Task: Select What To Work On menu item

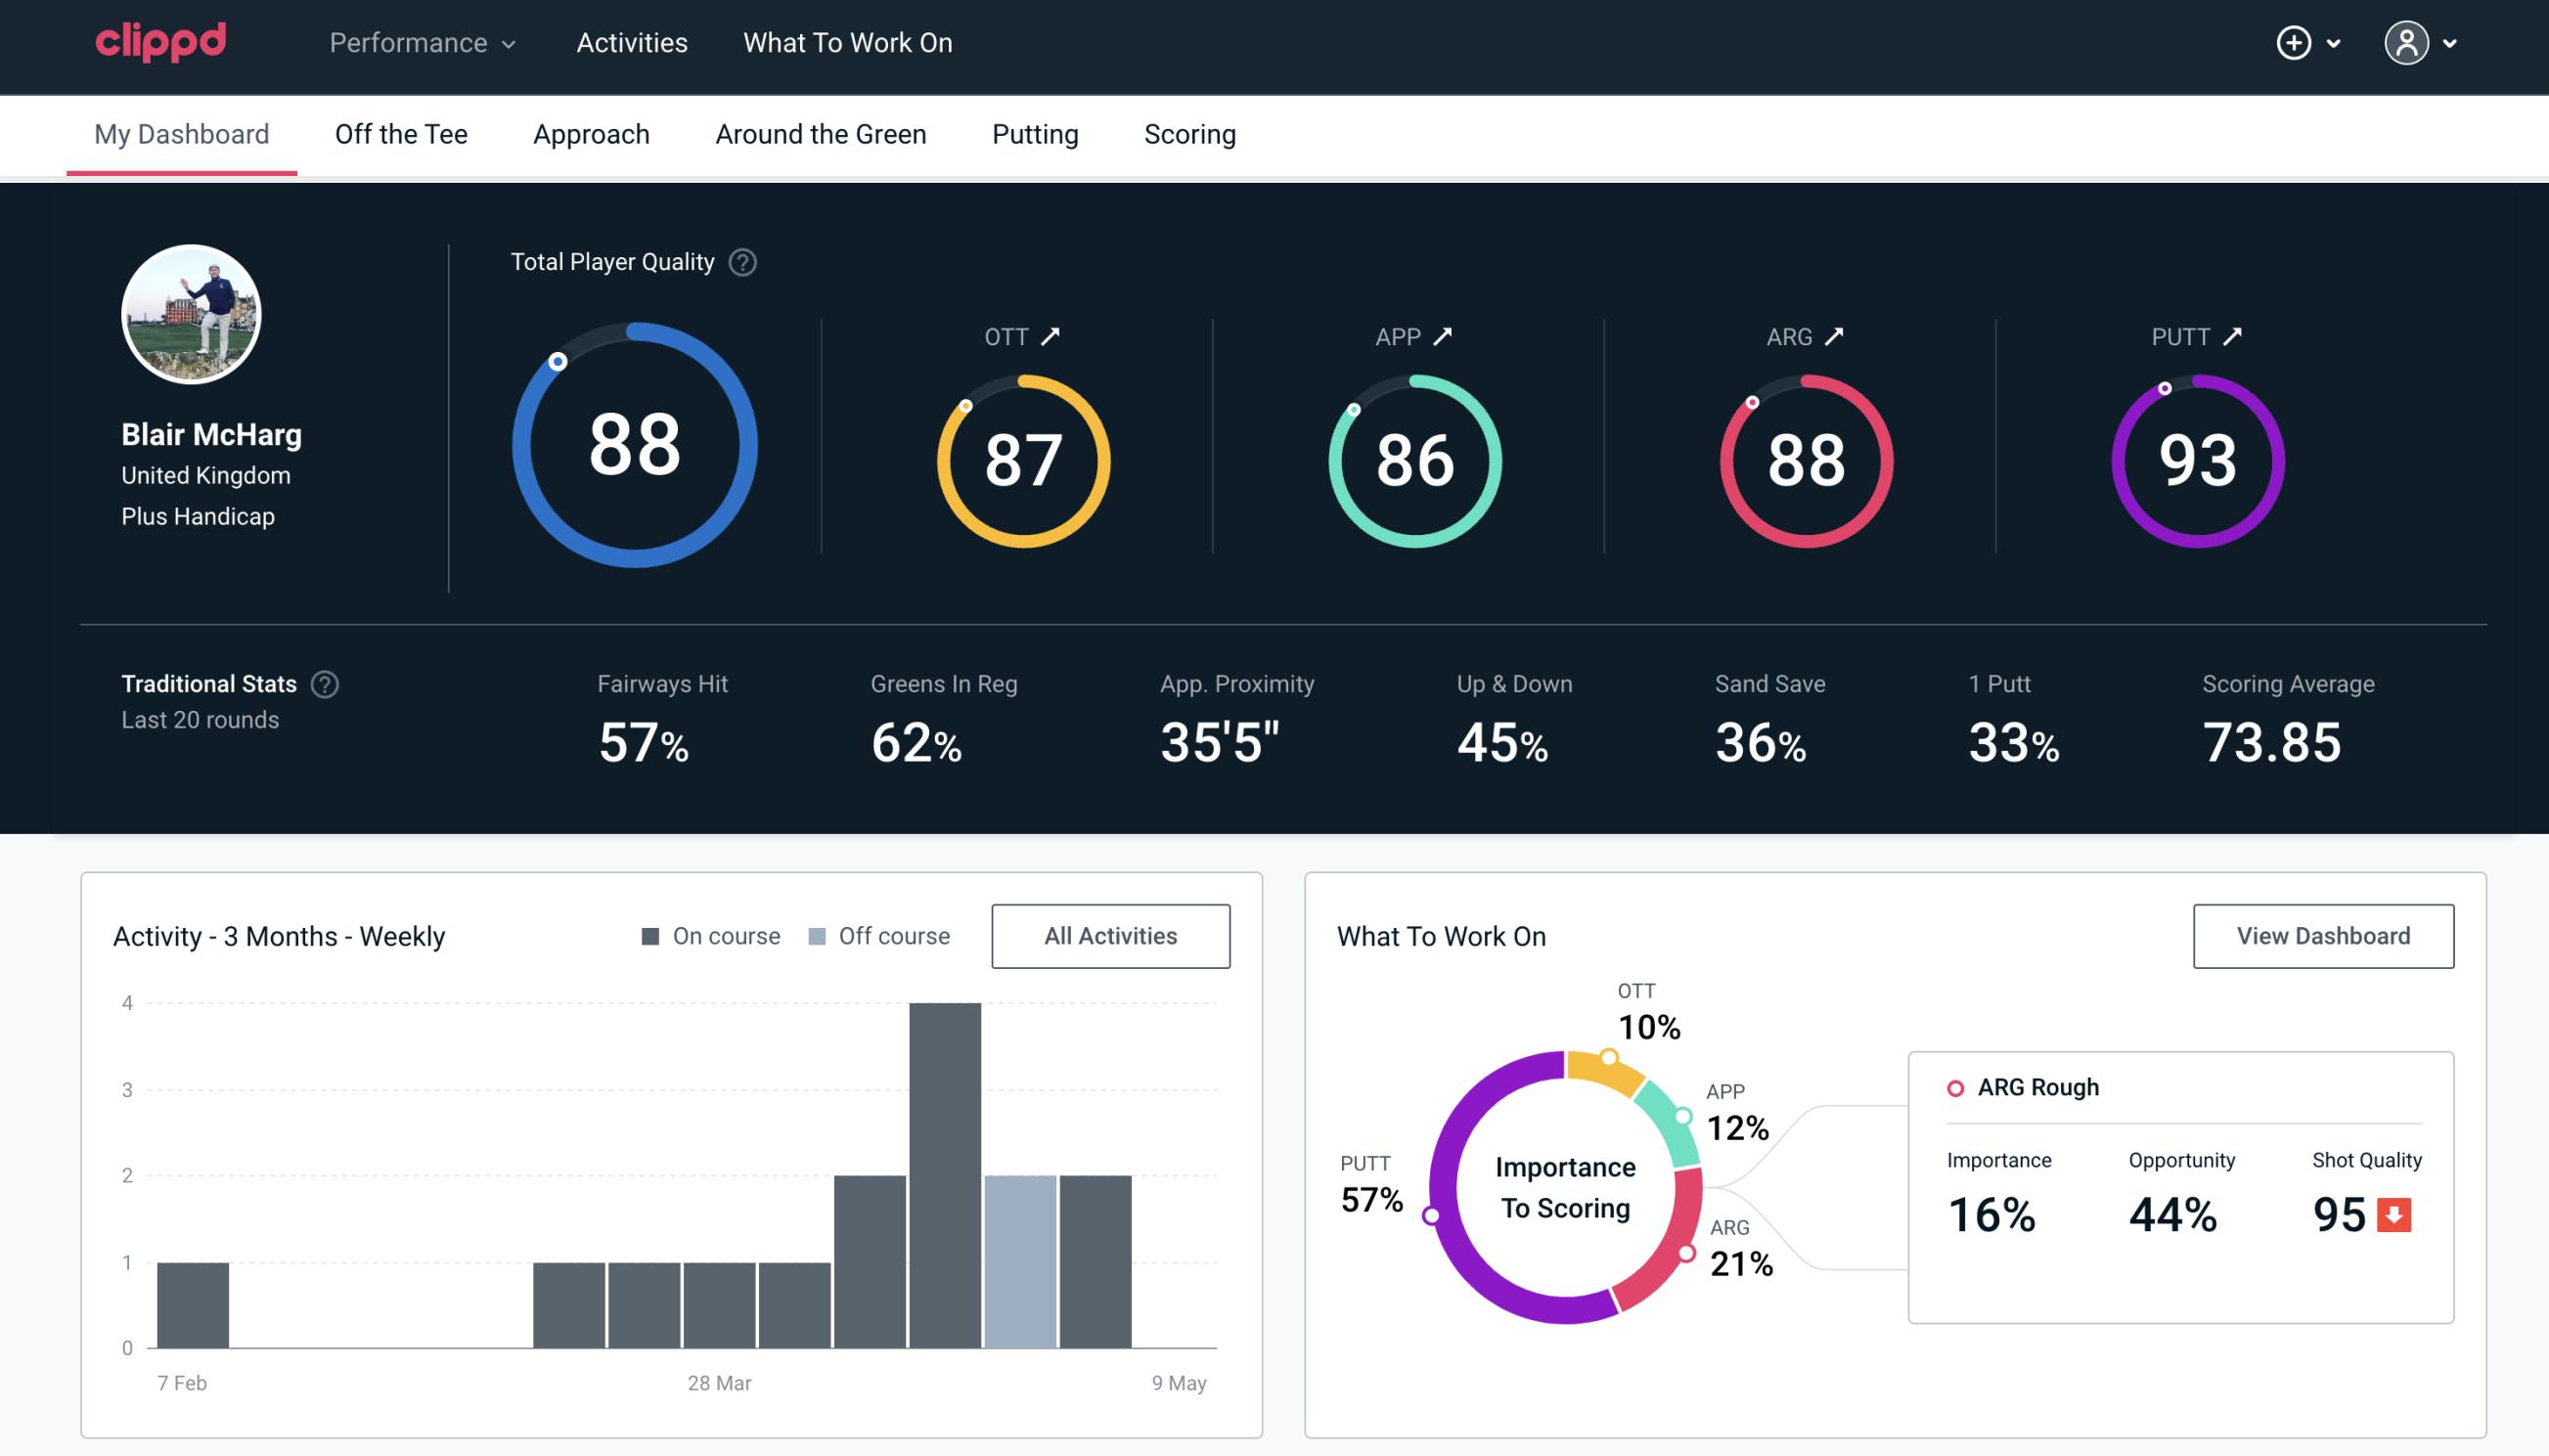Action: [x=845, y=44]
